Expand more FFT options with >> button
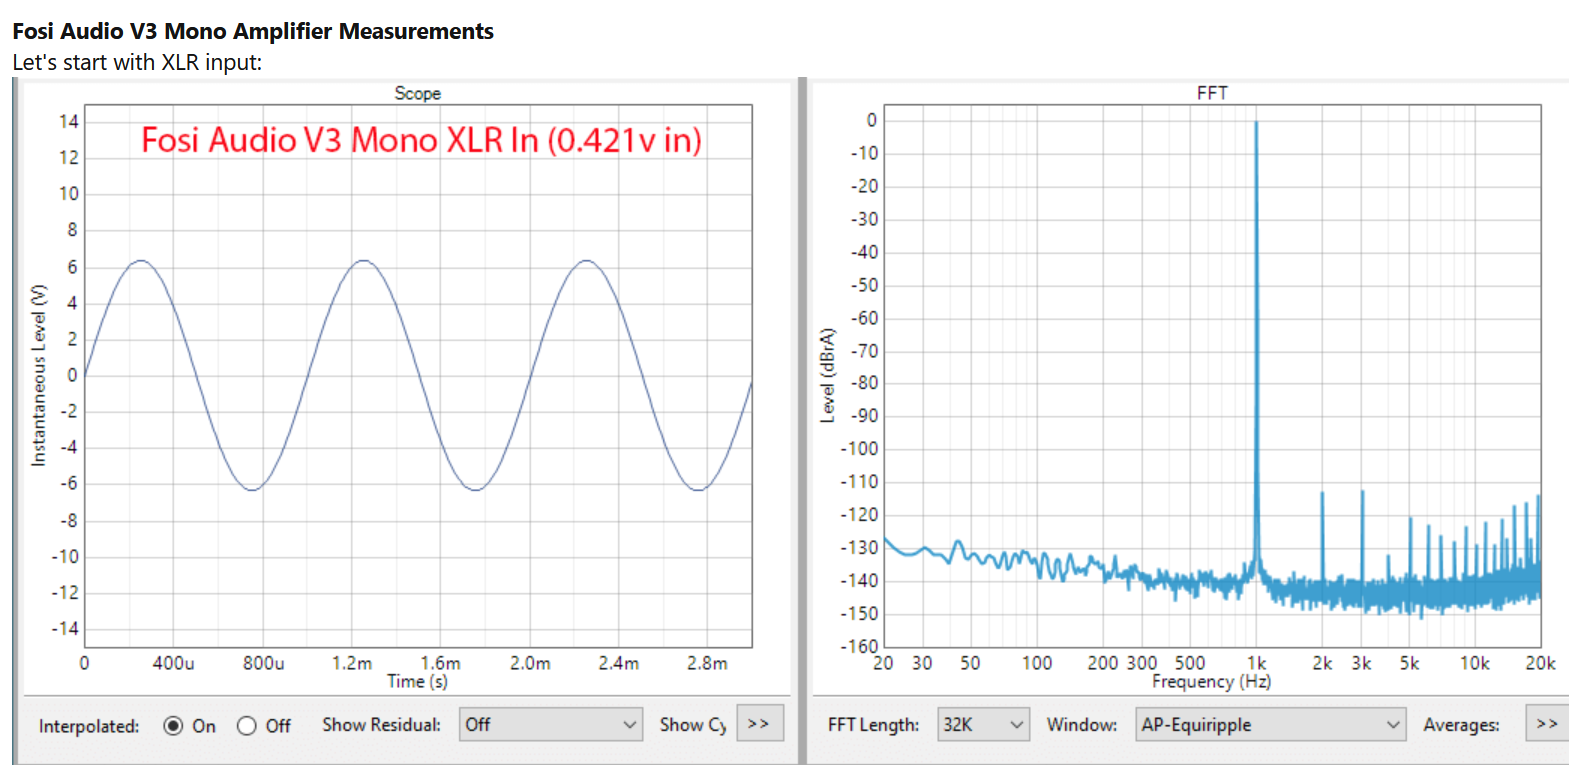 (x=1547, y=723)
